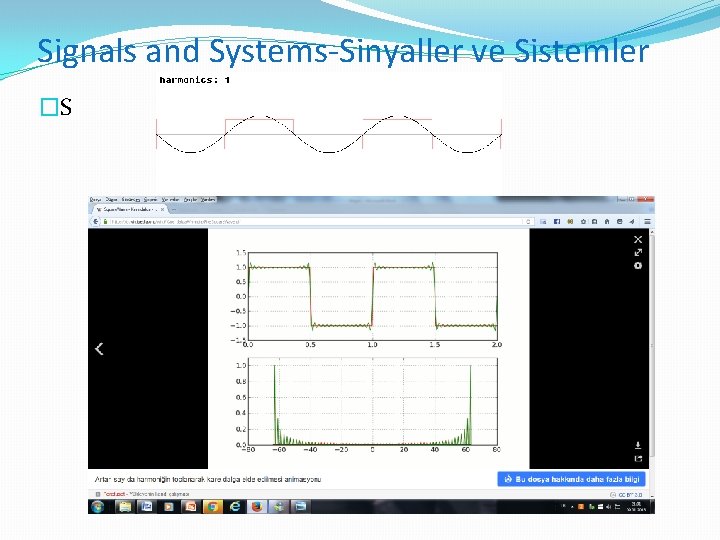Reload the page with the refresh icon
The image size is (720, 540).
point(528,221)
